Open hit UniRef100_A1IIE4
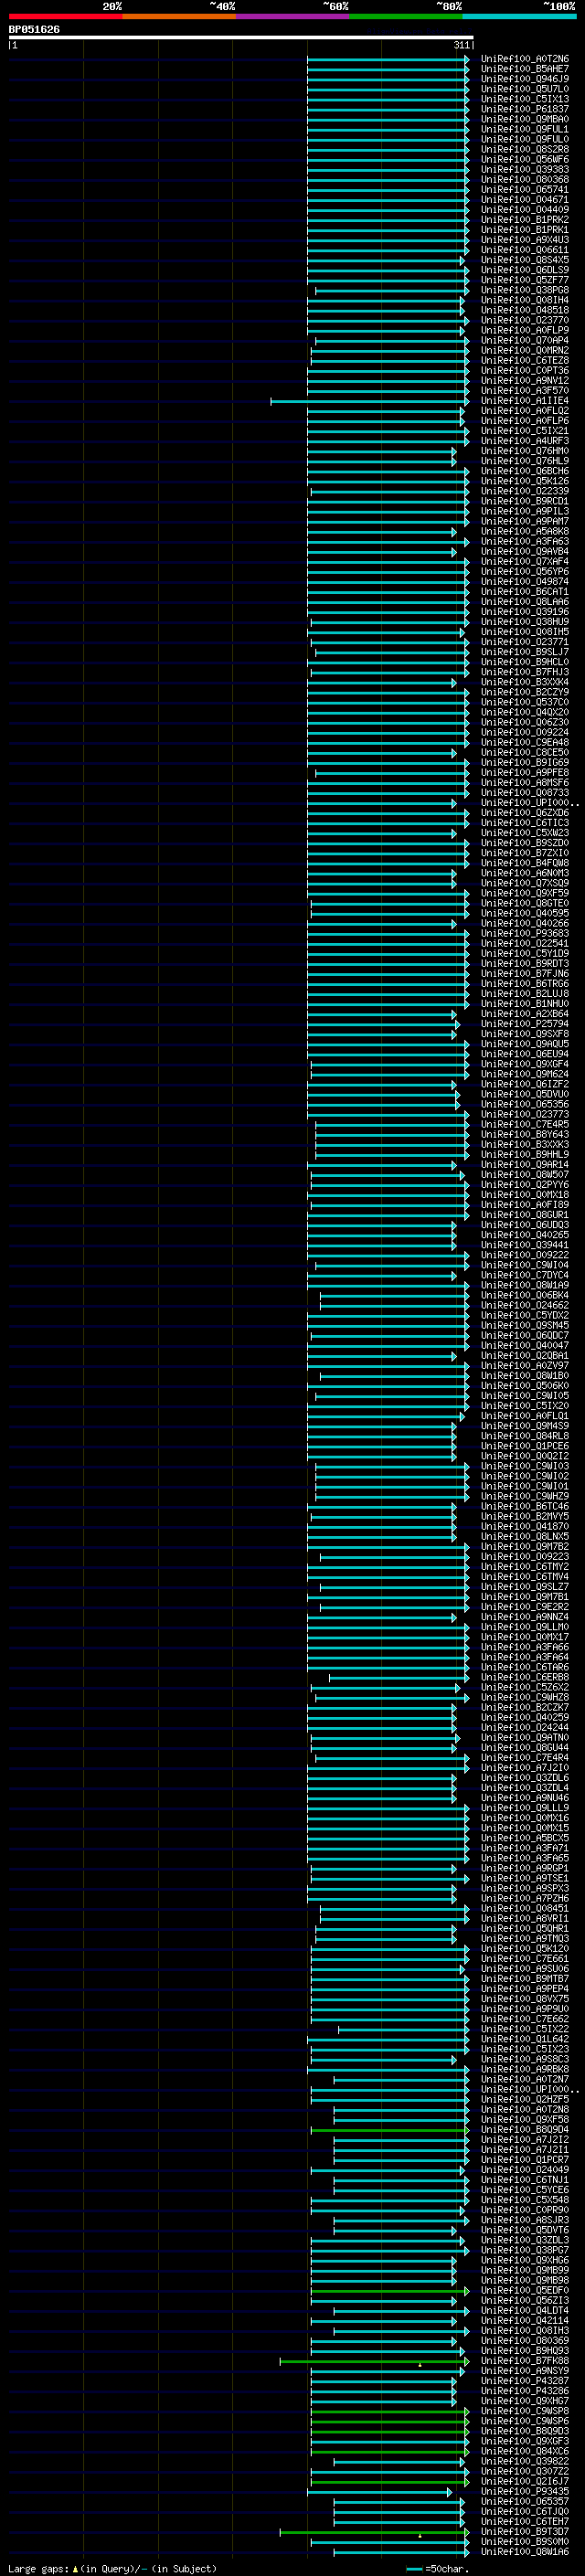The image size is (585, 2576). 524,401
